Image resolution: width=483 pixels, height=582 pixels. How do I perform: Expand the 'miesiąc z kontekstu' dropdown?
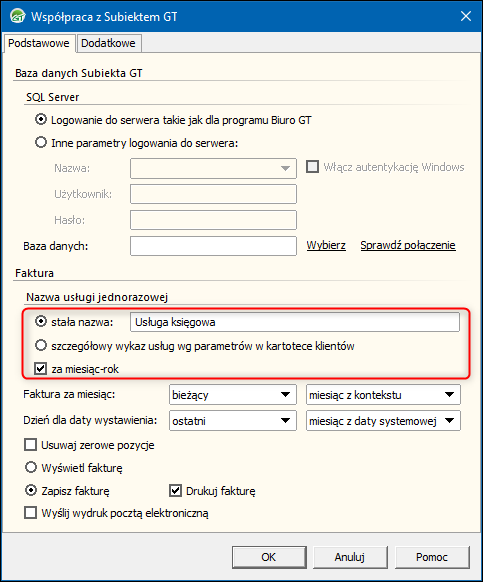(383, 395)
